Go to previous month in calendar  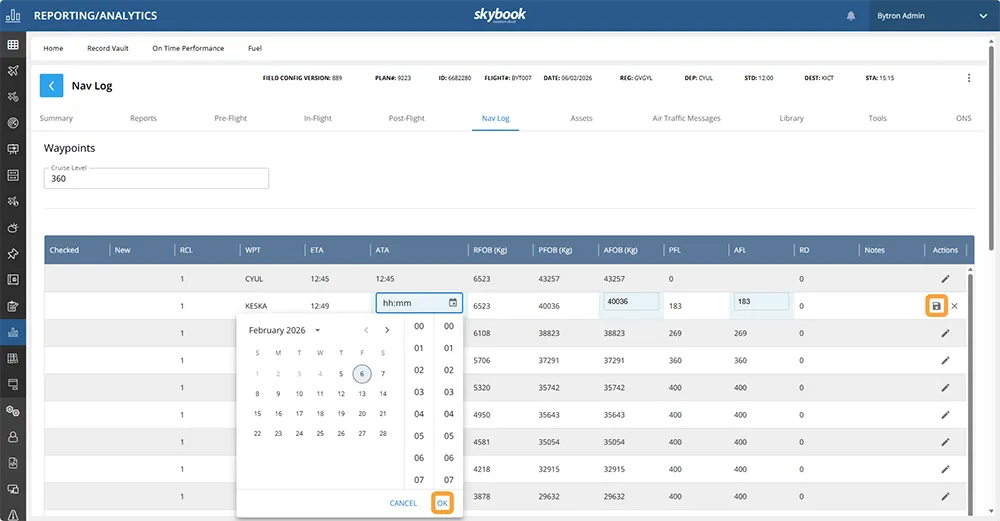click(x=366, y=330)
